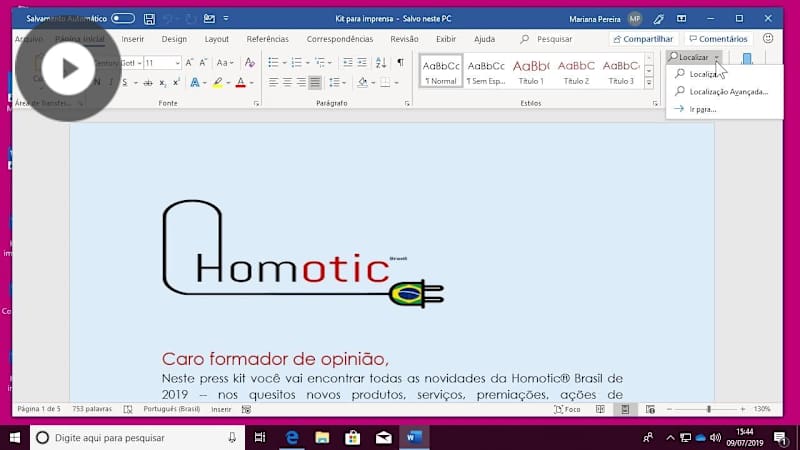The height and width of the screenshot is (450, 800).
Task: Clear all formatting with the eraser A icon
Action: pos(249,63)
